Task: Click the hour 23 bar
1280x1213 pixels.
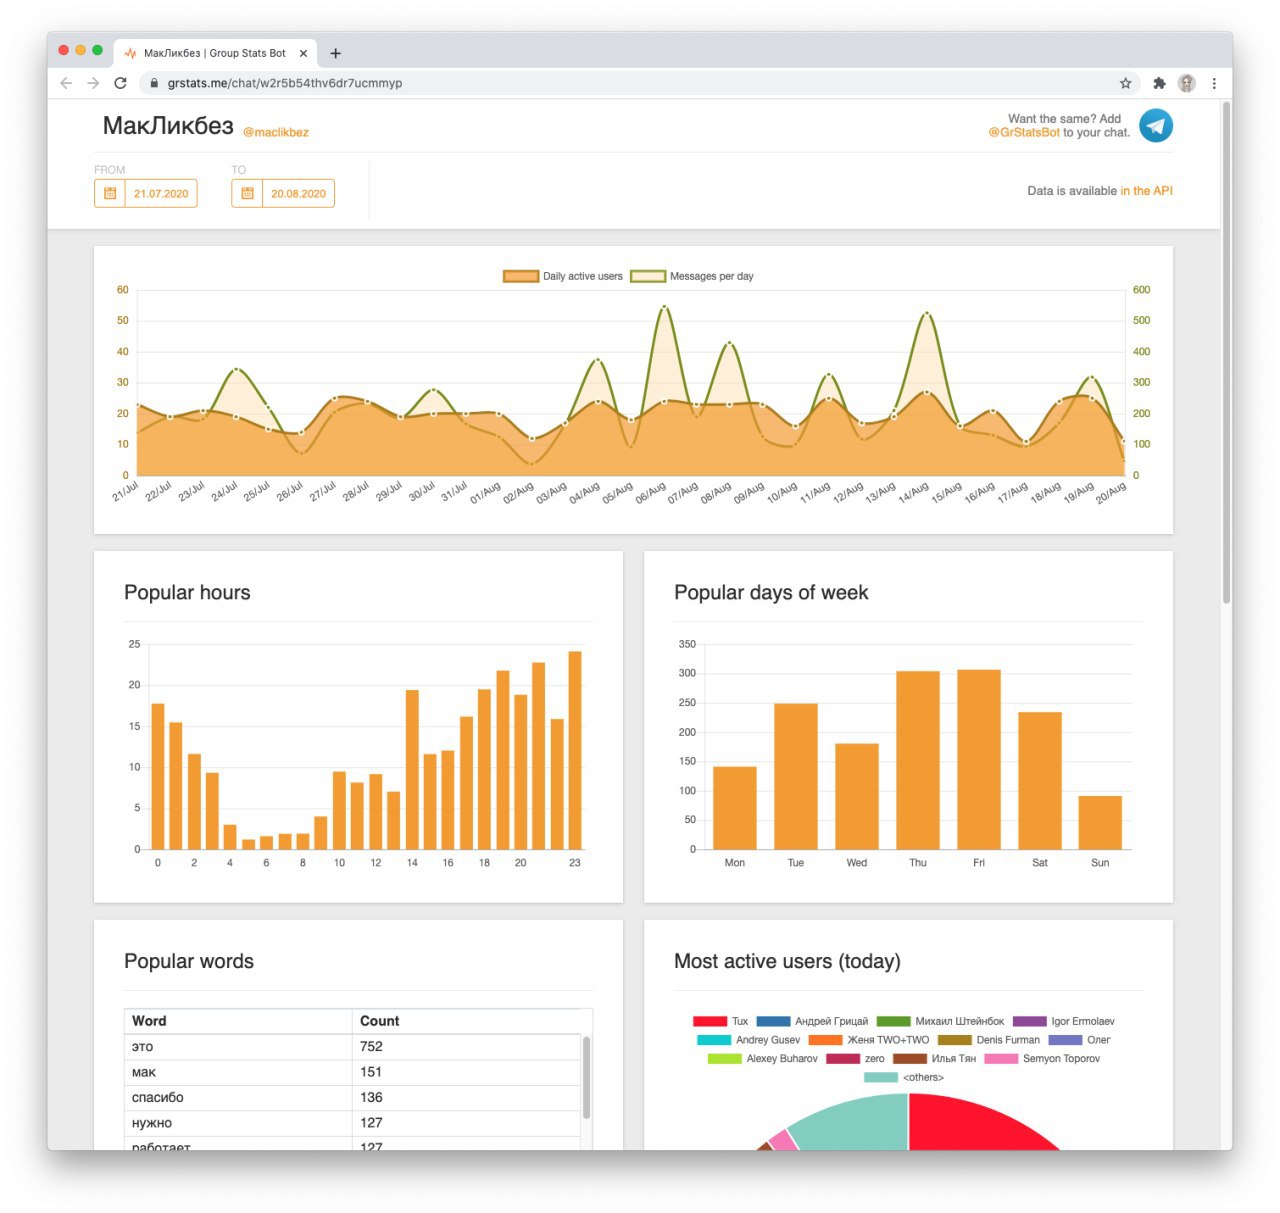Action: 575,750
